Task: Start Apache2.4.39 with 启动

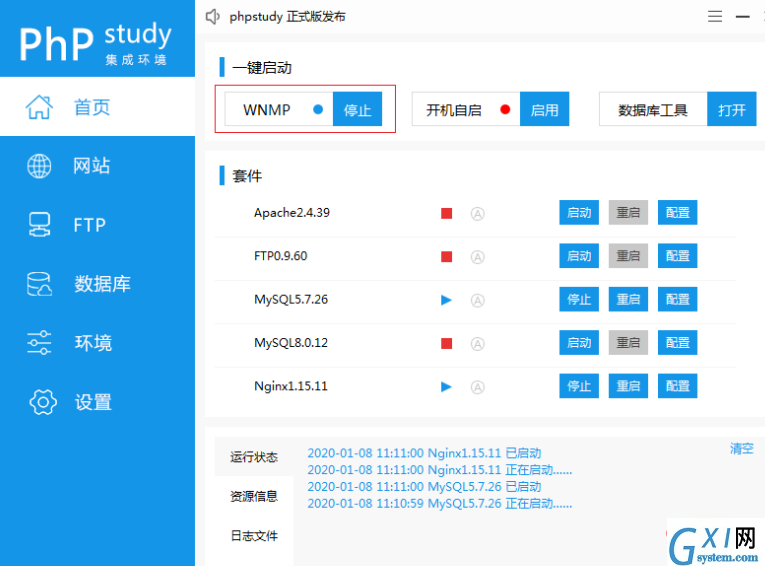Action: tap(579, 213)
